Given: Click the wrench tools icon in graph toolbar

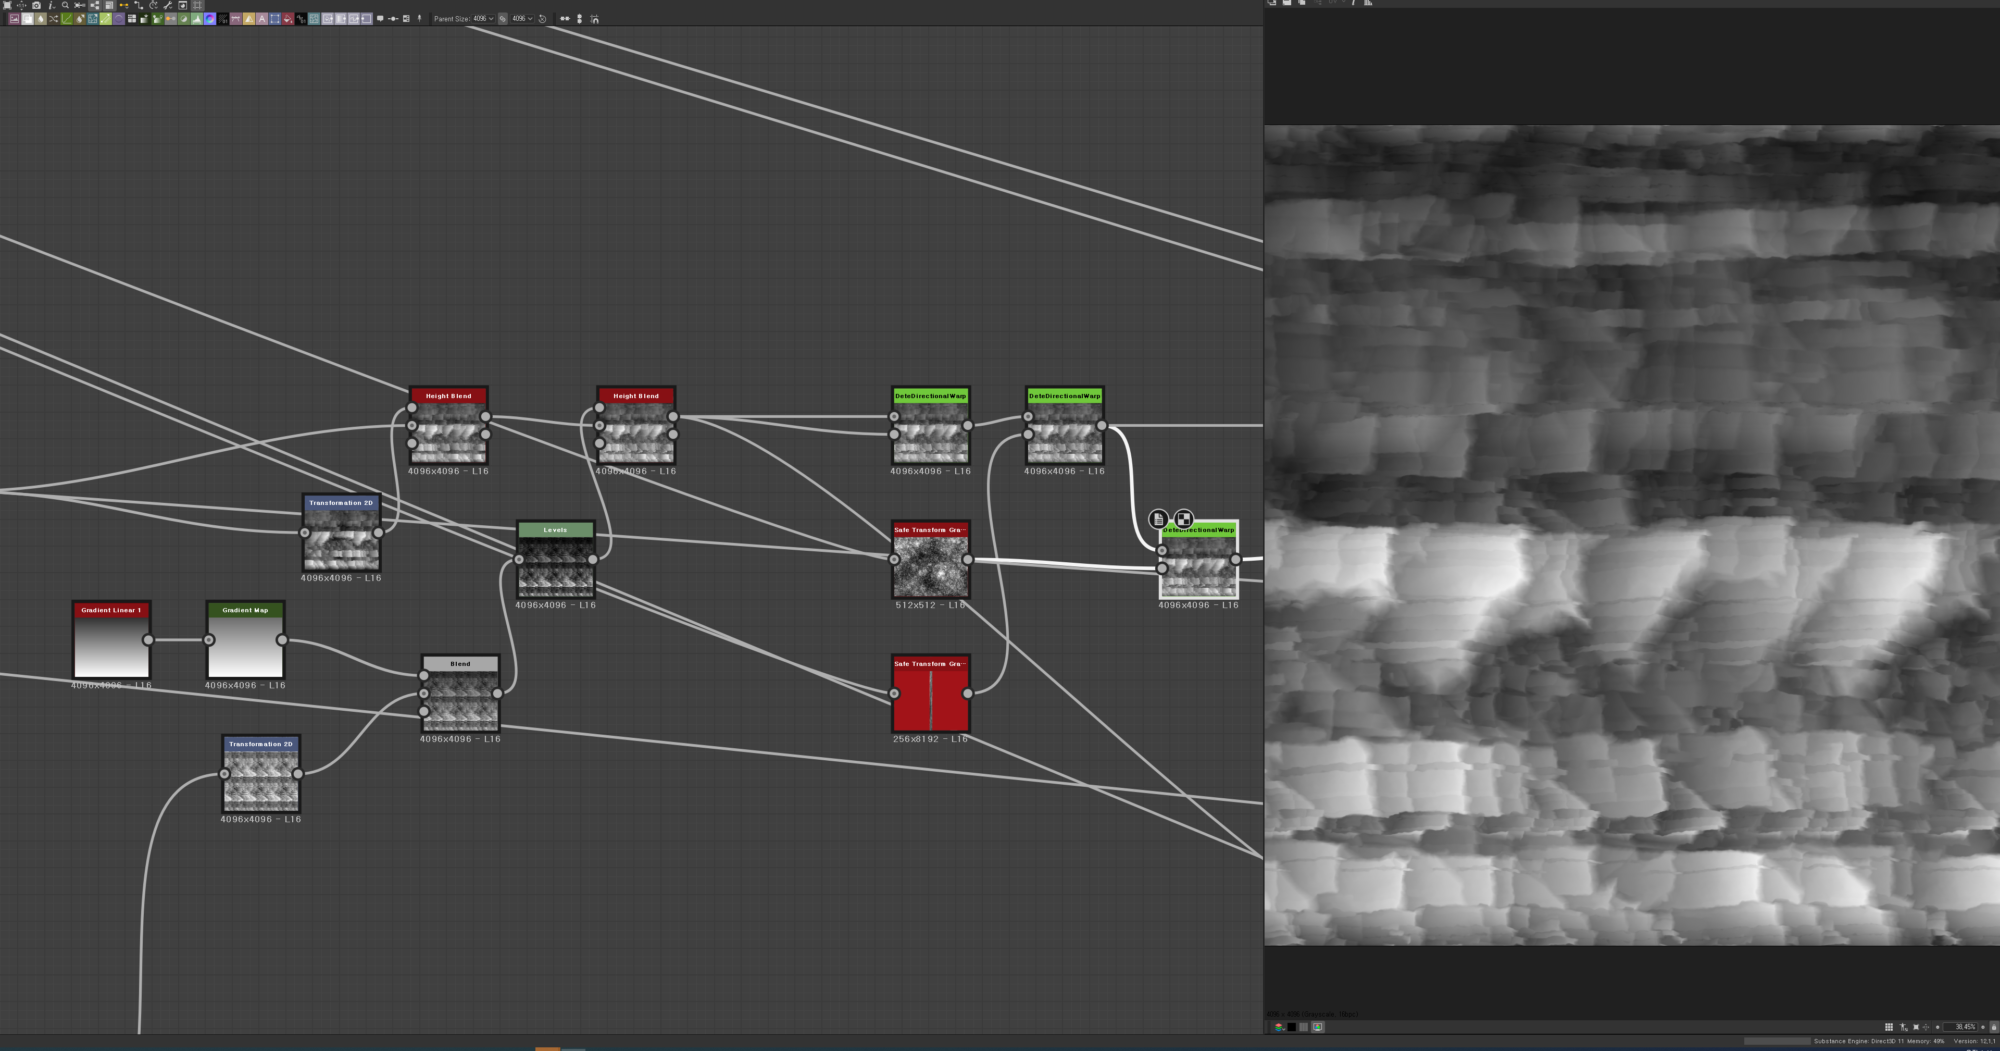Looking at the screenshot, I should coord(167,5).
